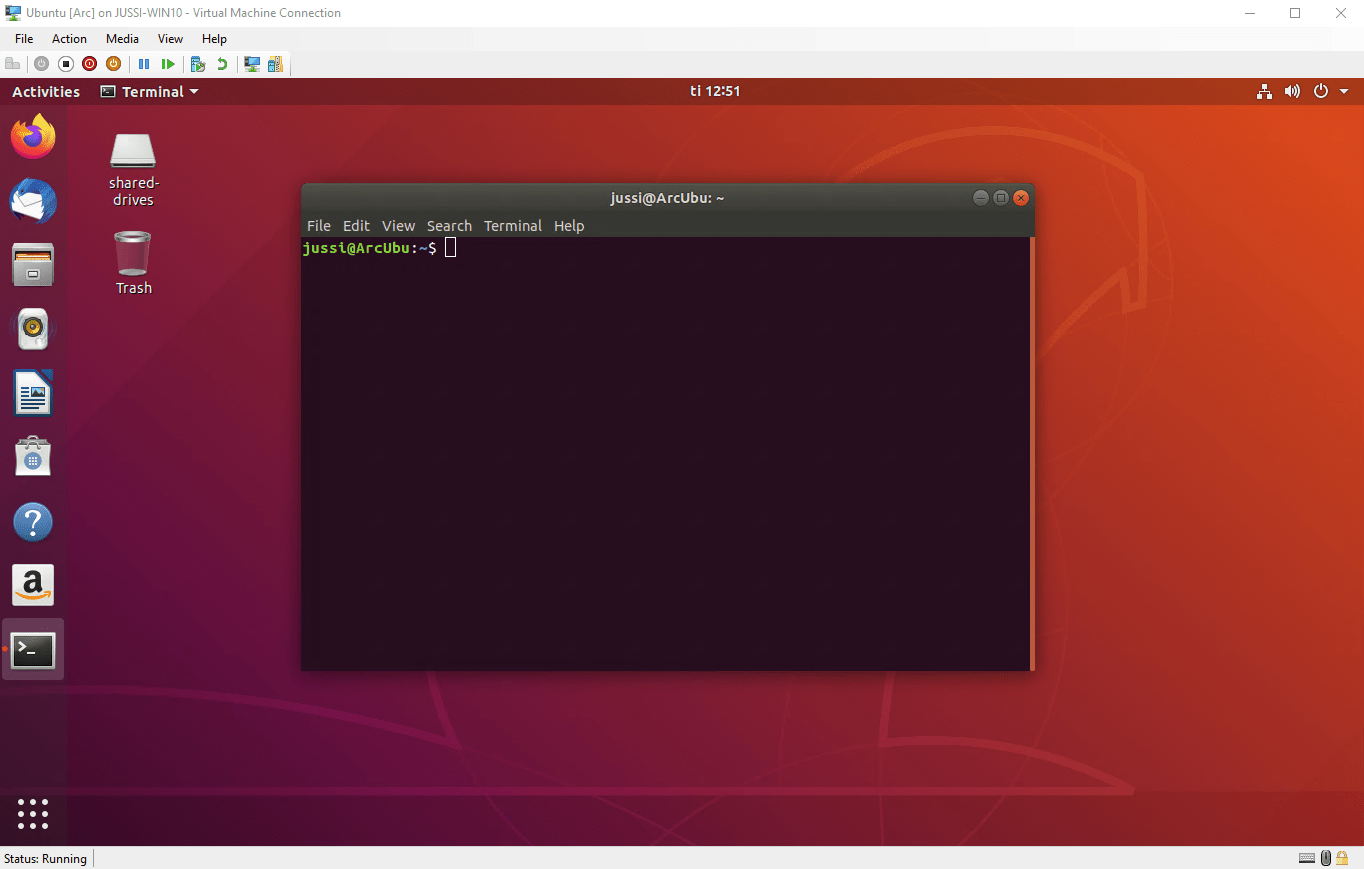Open Ubuntu Software from the dock
The image size is (1364, 869).
point(33,457)
